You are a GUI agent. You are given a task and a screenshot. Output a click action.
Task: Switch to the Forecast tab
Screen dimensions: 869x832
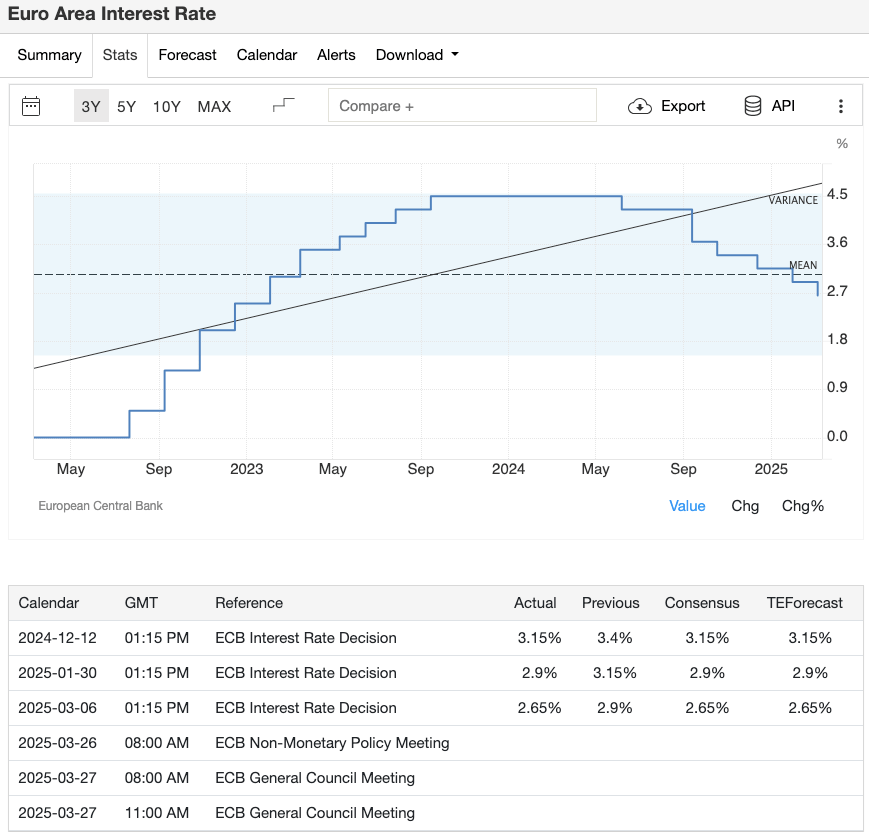(x=187, y=55)
